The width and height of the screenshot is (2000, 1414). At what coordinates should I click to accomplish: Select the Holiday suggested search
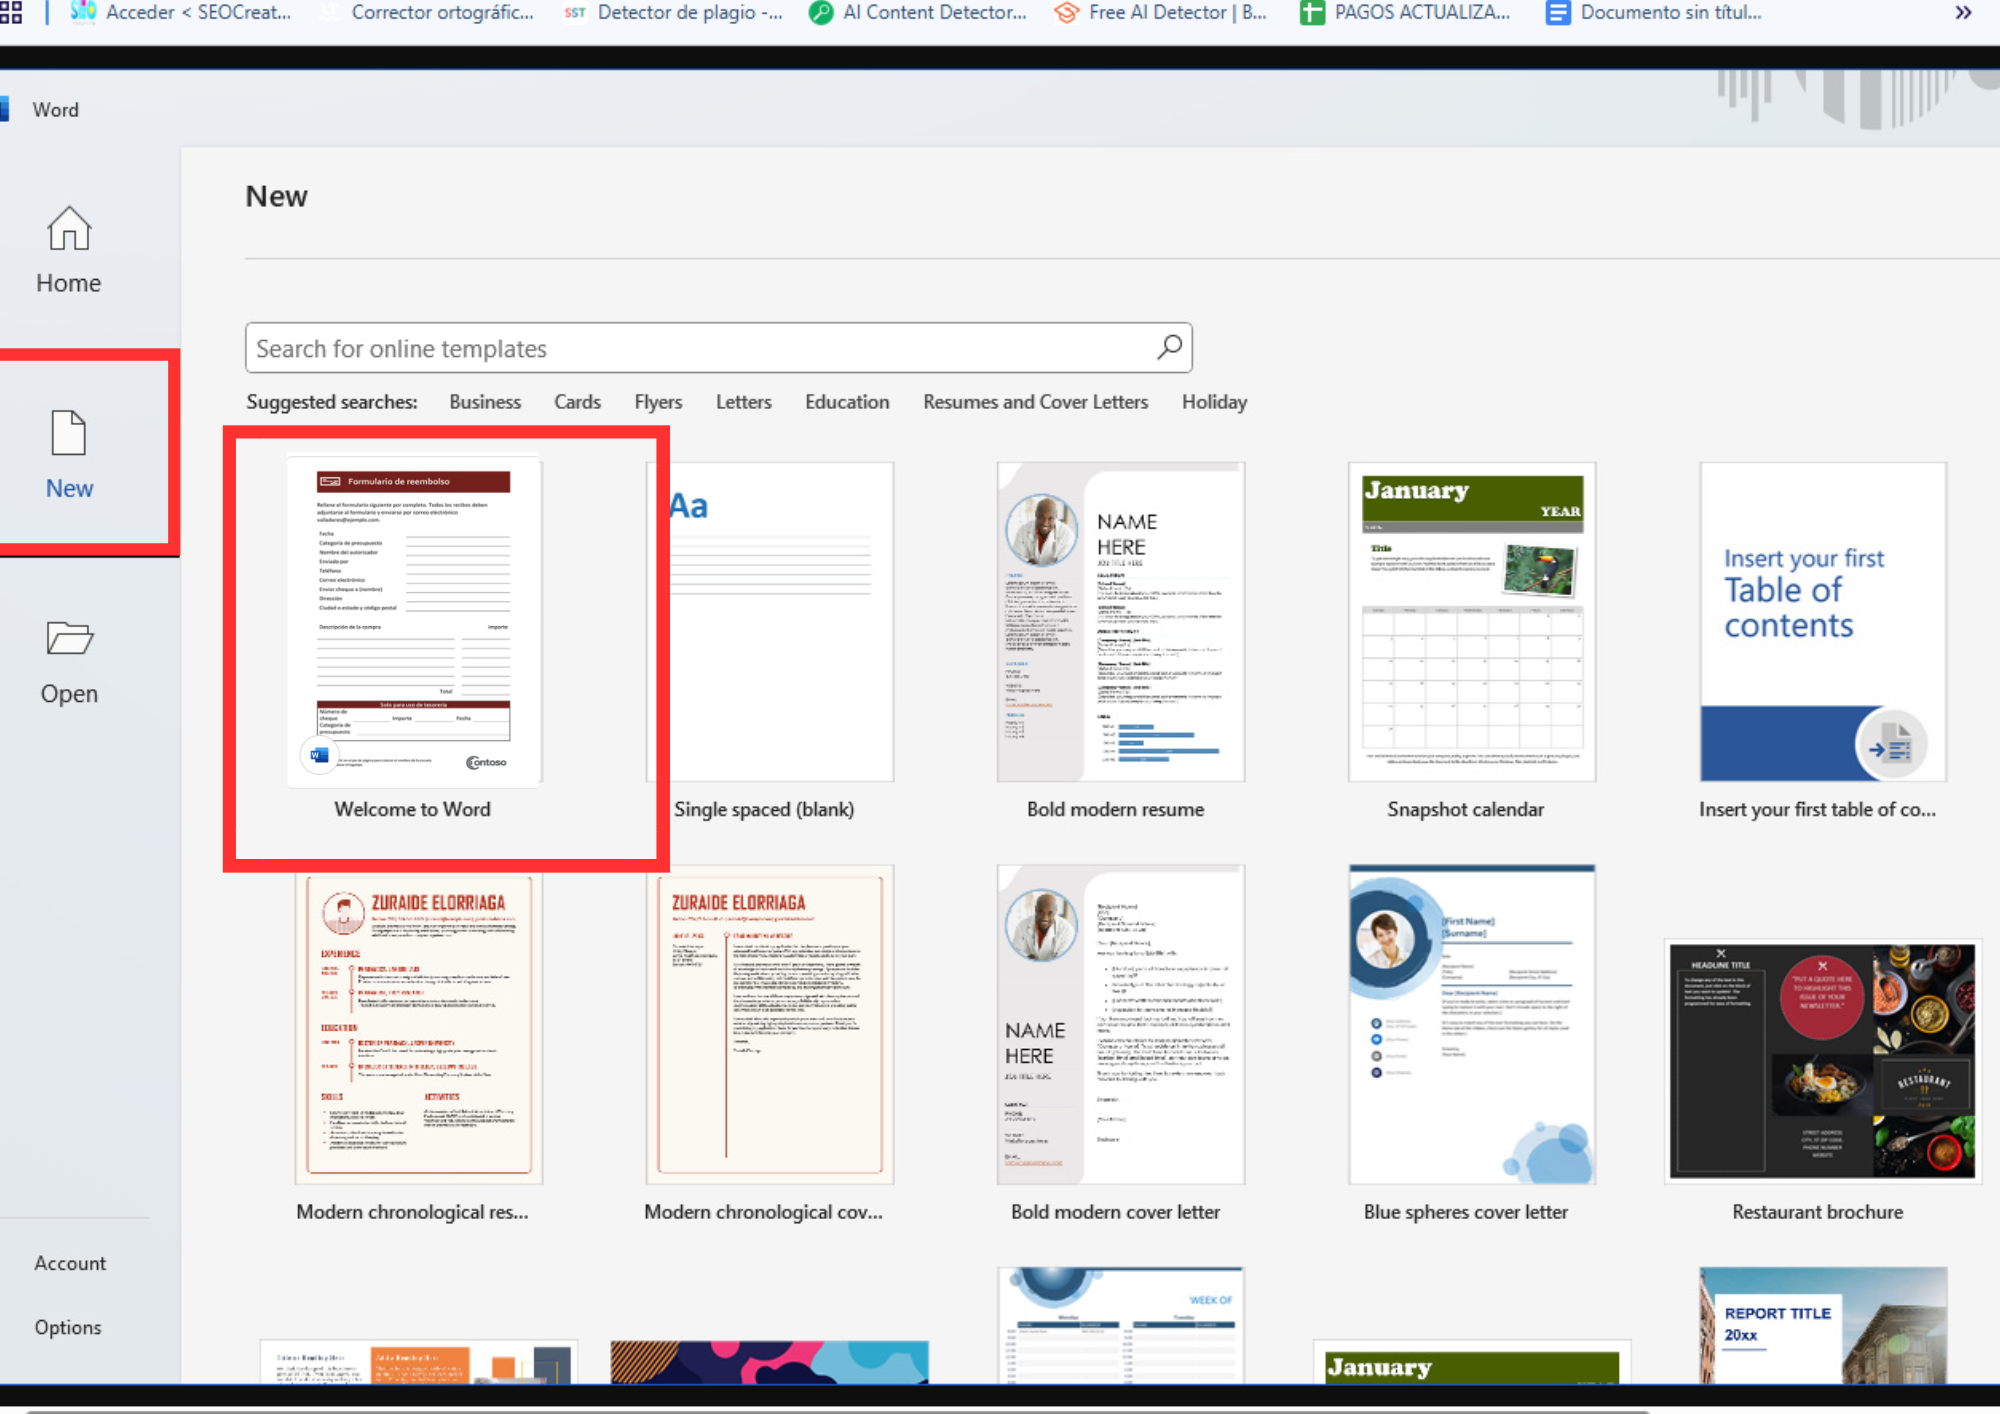click(1214, 402)
